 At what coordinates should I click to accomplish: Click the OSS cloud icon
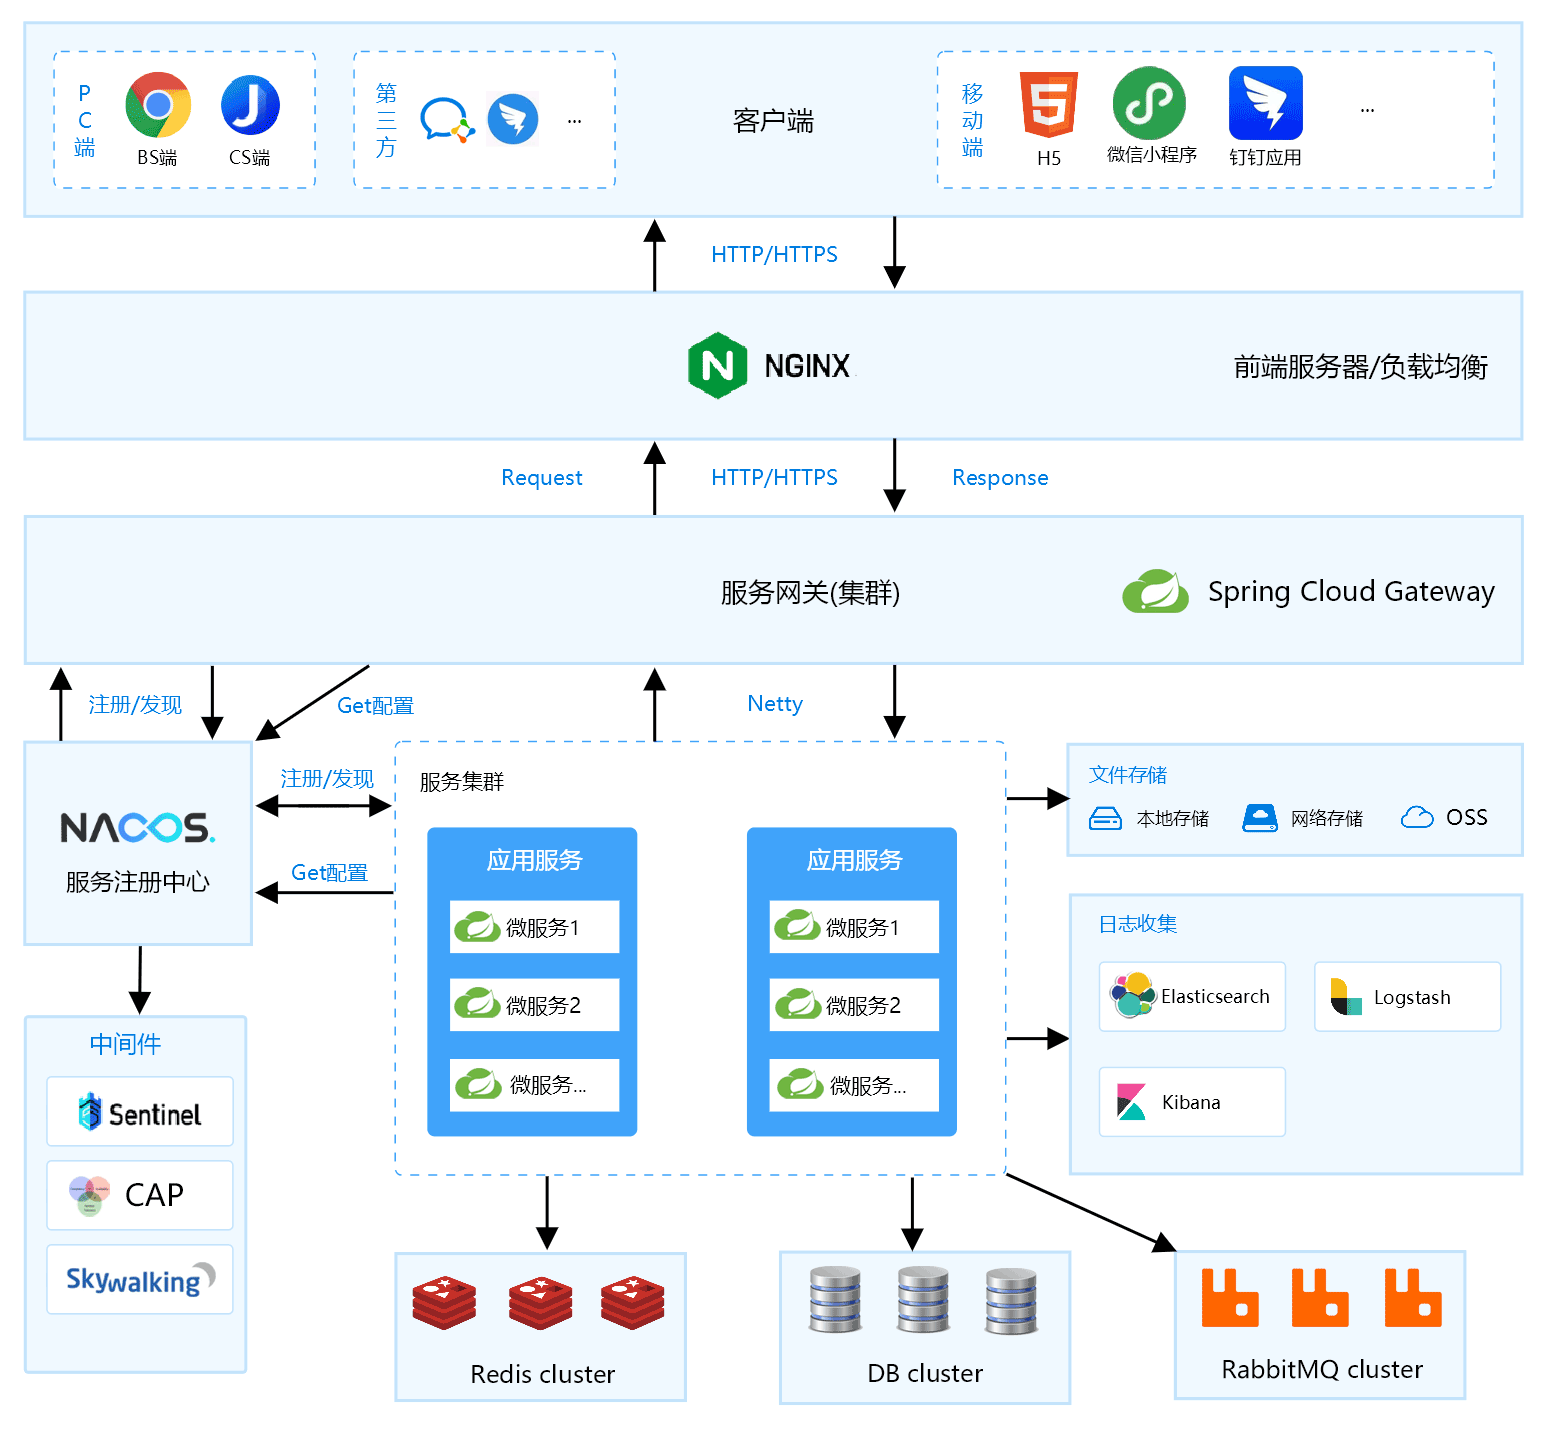(1417, 817)
